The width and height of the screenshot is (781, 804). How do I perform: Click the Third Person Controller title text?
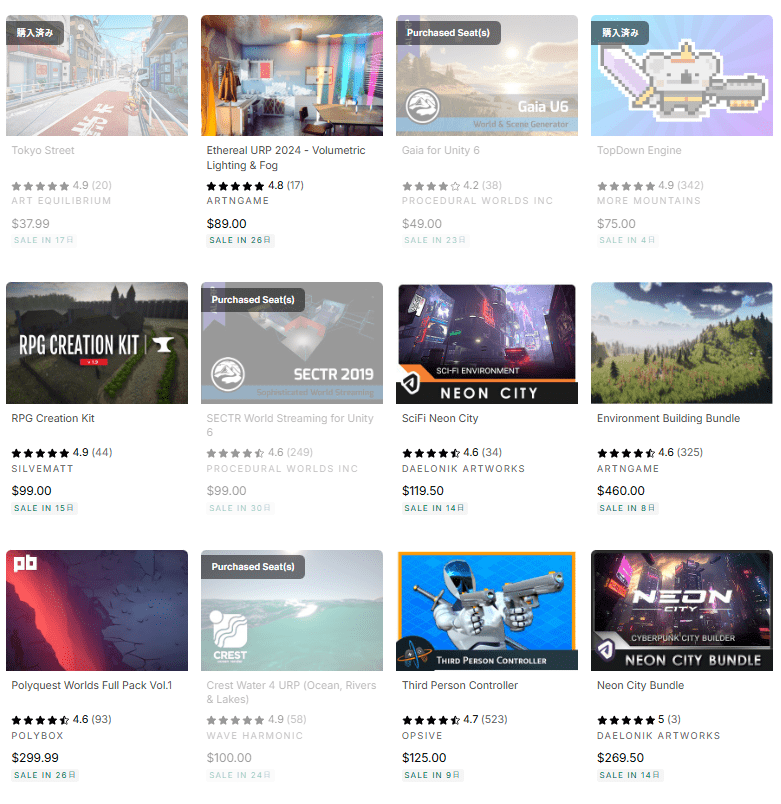[x=460, y=685]
